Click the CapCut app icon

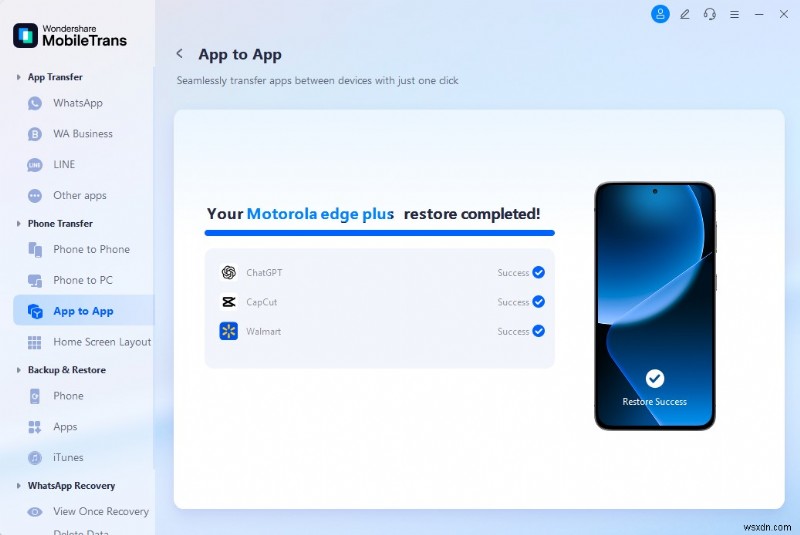coord(229,302)
